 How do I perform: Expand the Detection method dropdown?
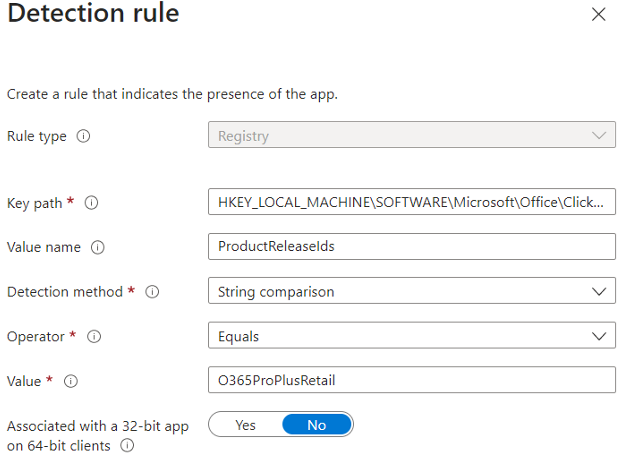tap(411, 292)
